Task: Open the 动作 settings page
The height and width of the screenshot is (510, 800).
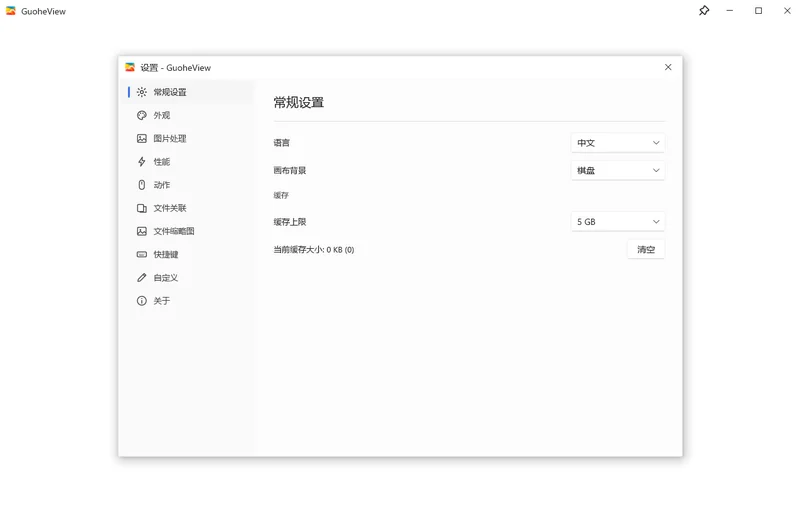Action: click(188, 185)
